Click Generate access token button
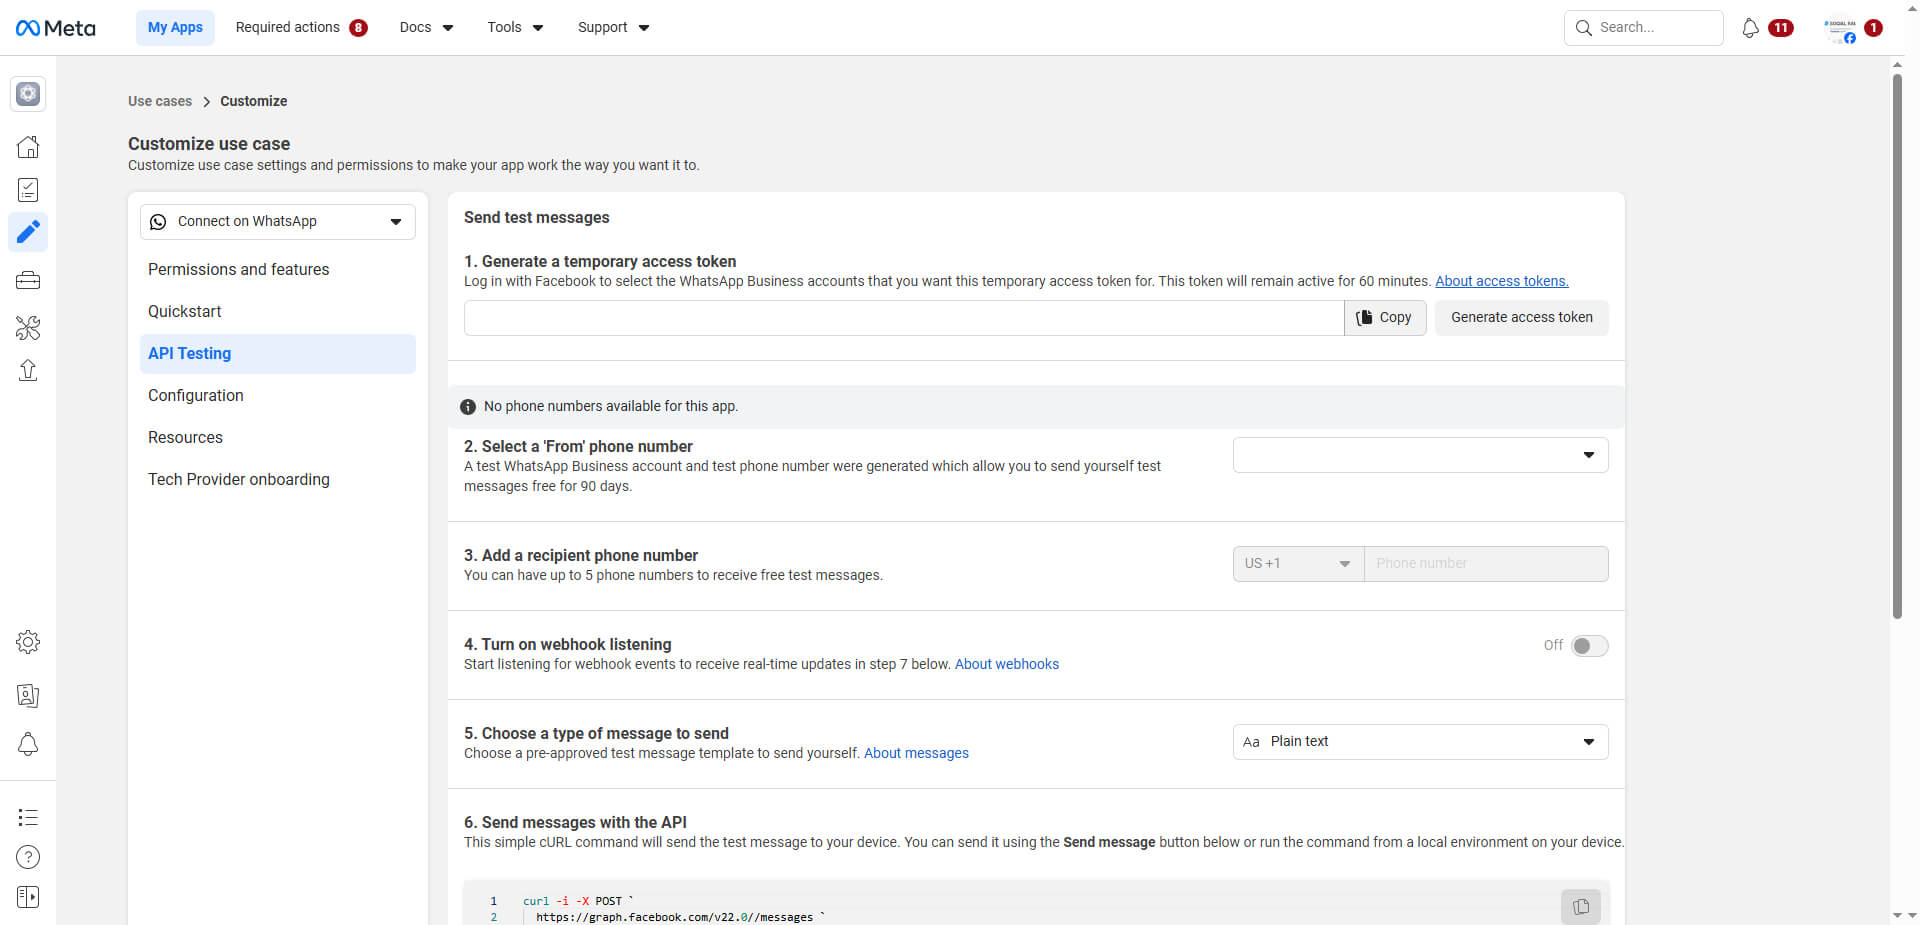Image resolution: width=1920 pixels, height=925 pixels. [1521, 318]
